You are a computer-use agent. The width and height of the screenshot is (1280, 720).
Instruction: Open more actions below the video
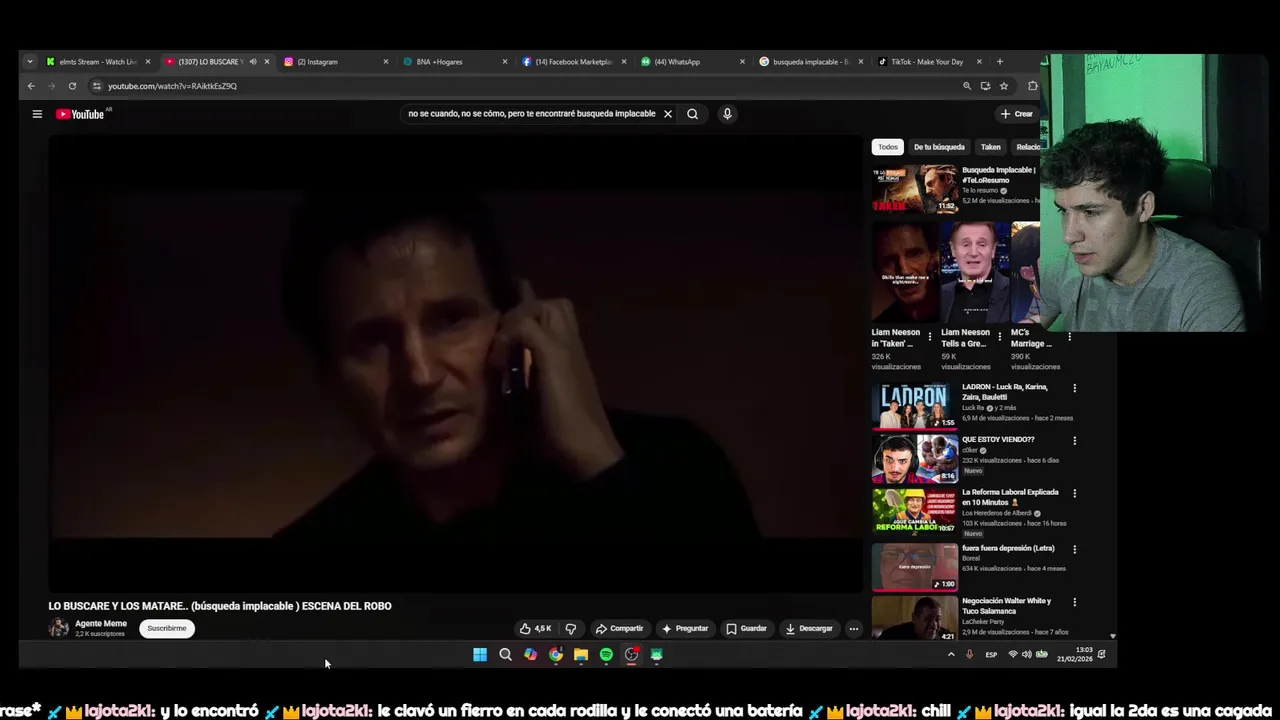click(853, 629)
